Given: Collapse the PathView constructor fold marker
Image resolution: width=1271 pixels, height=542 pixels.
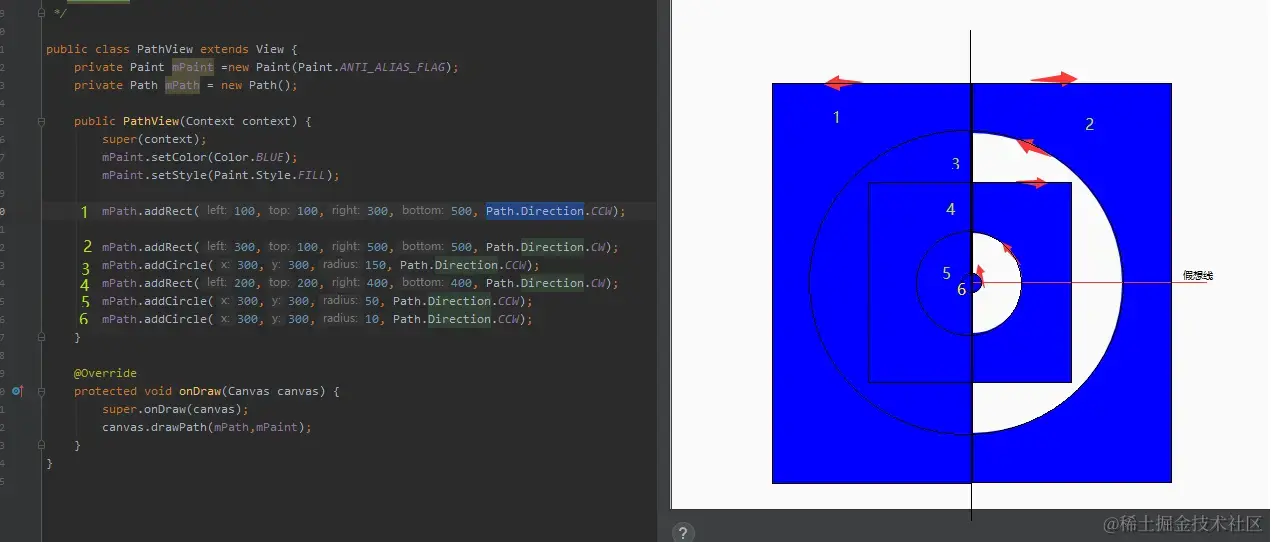Looking at the screenshot, I should 41,121.
